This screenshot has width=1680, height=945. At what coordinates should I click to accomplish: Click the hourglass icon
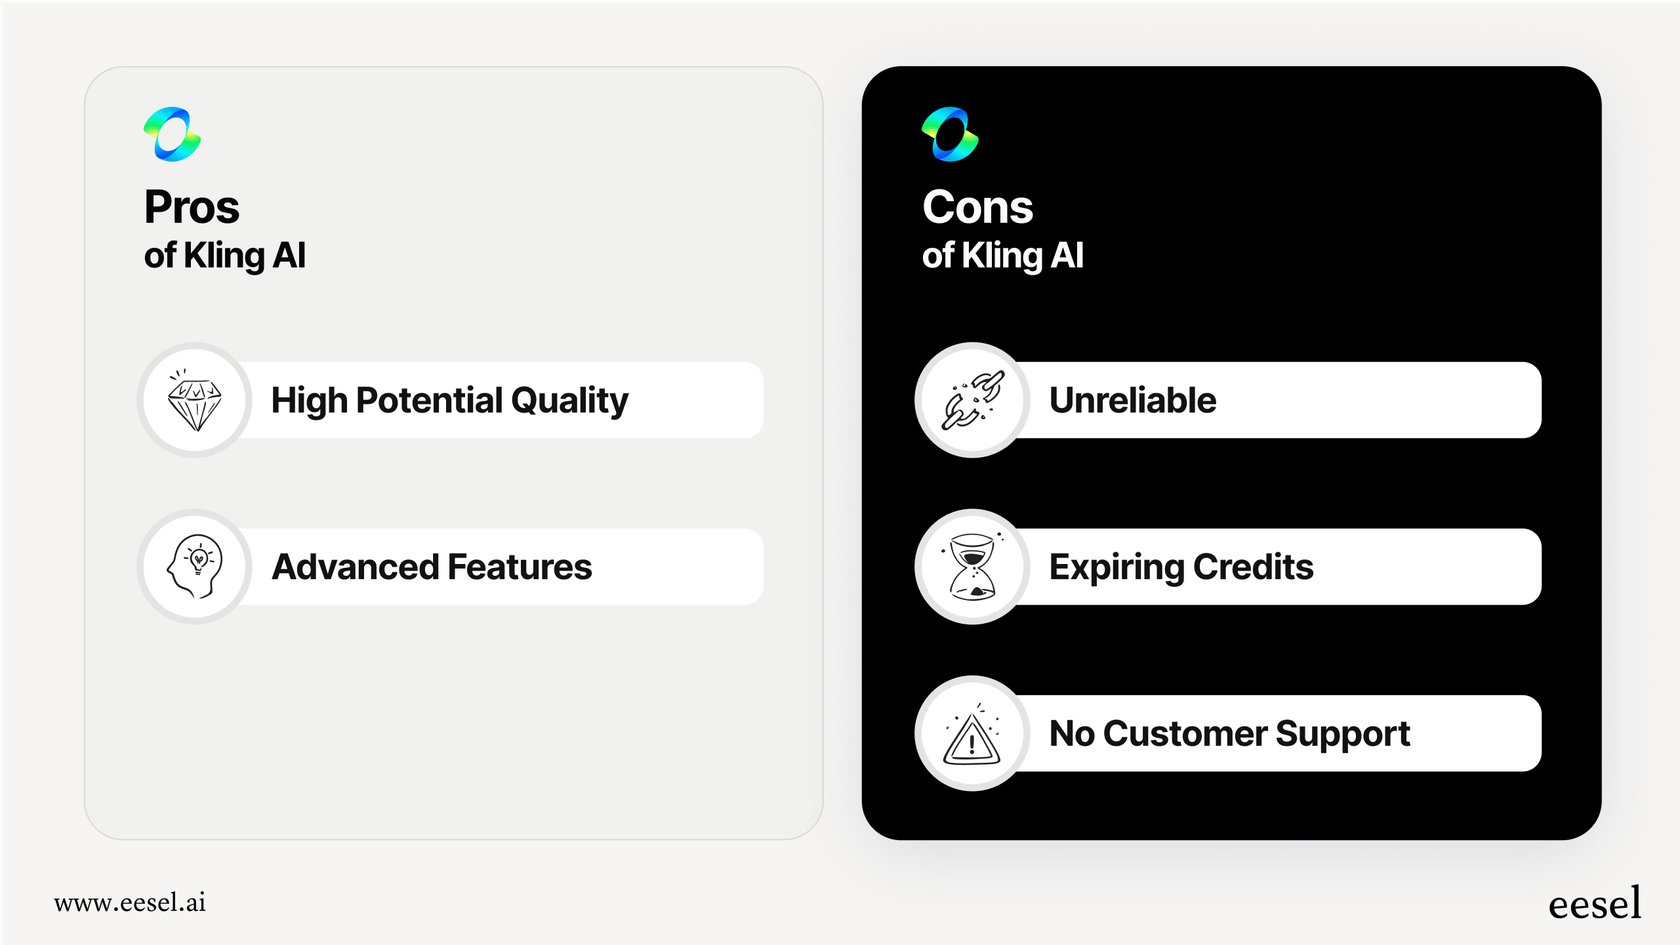pos(972,567)
